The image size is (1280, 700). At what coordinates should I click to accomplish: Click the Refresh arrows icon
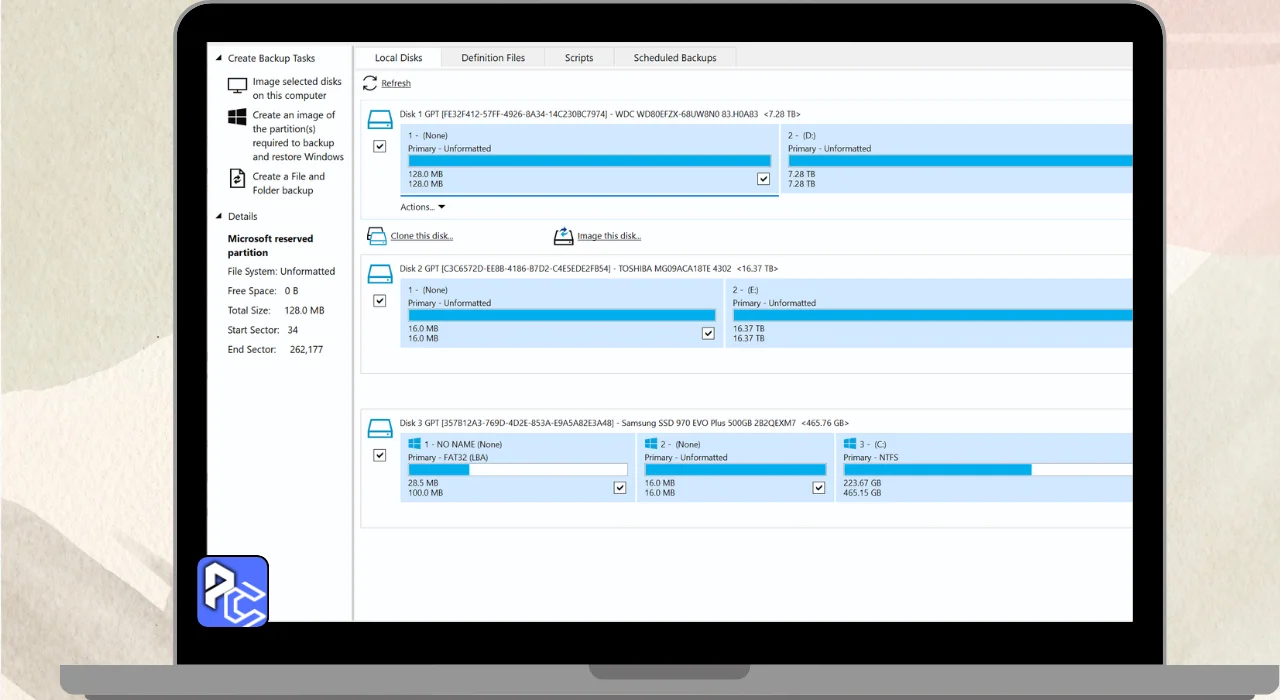pyautogui.click(x=370, y=83)
